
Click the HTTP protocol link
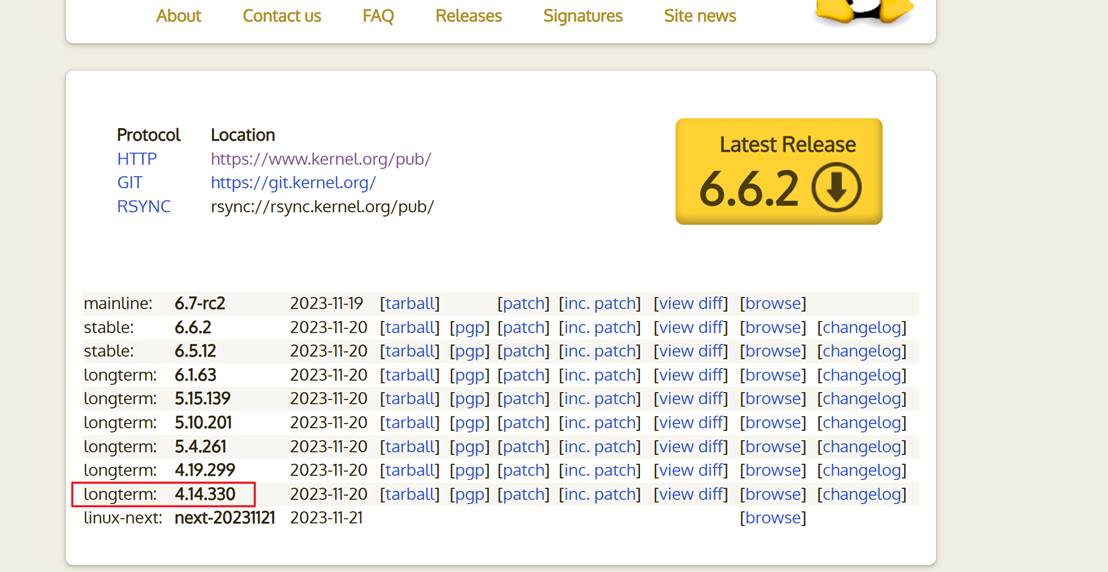pyautogui.click(x=137, y=159)
